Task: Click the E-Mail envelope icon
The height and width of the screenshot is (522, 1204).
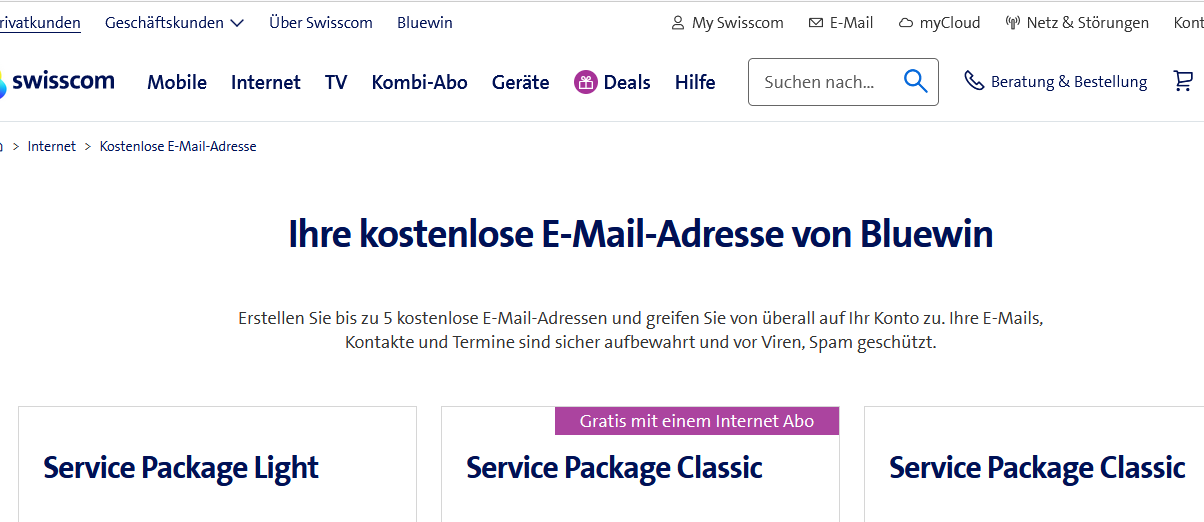Action: point(816,23)
